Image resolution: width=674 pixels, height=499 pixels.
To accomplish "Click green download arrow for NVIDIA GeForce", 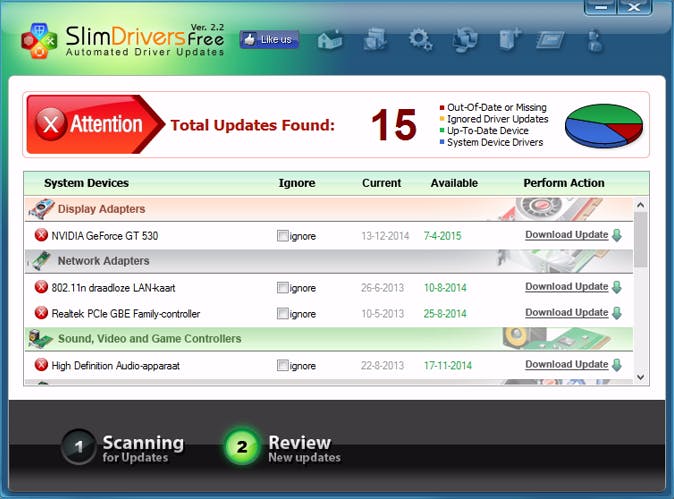I will point(617,235).
